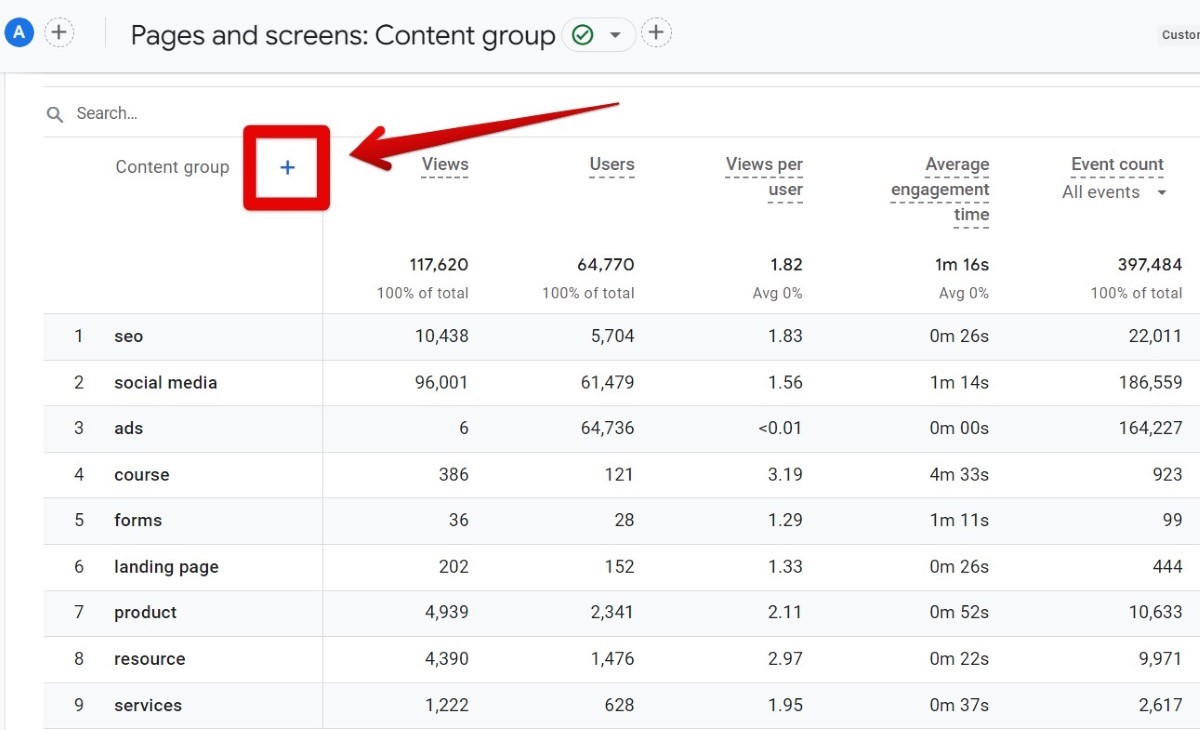Click the <0.01 views per user cell

[x=780, y=429]
